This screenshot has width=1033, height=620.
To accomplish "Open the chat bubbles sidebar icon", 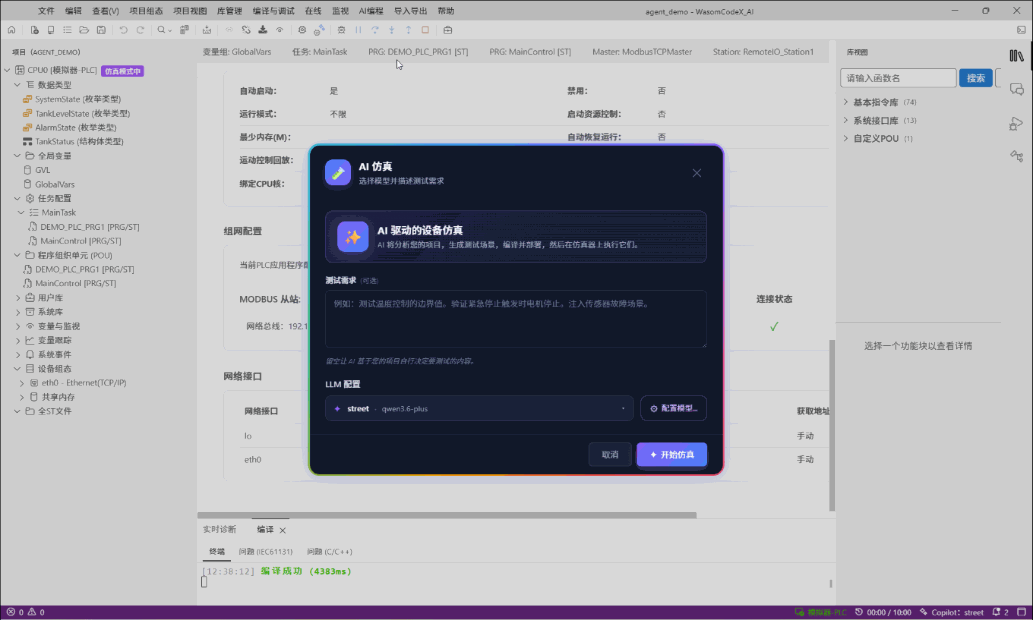I will tap(1017, 90).
